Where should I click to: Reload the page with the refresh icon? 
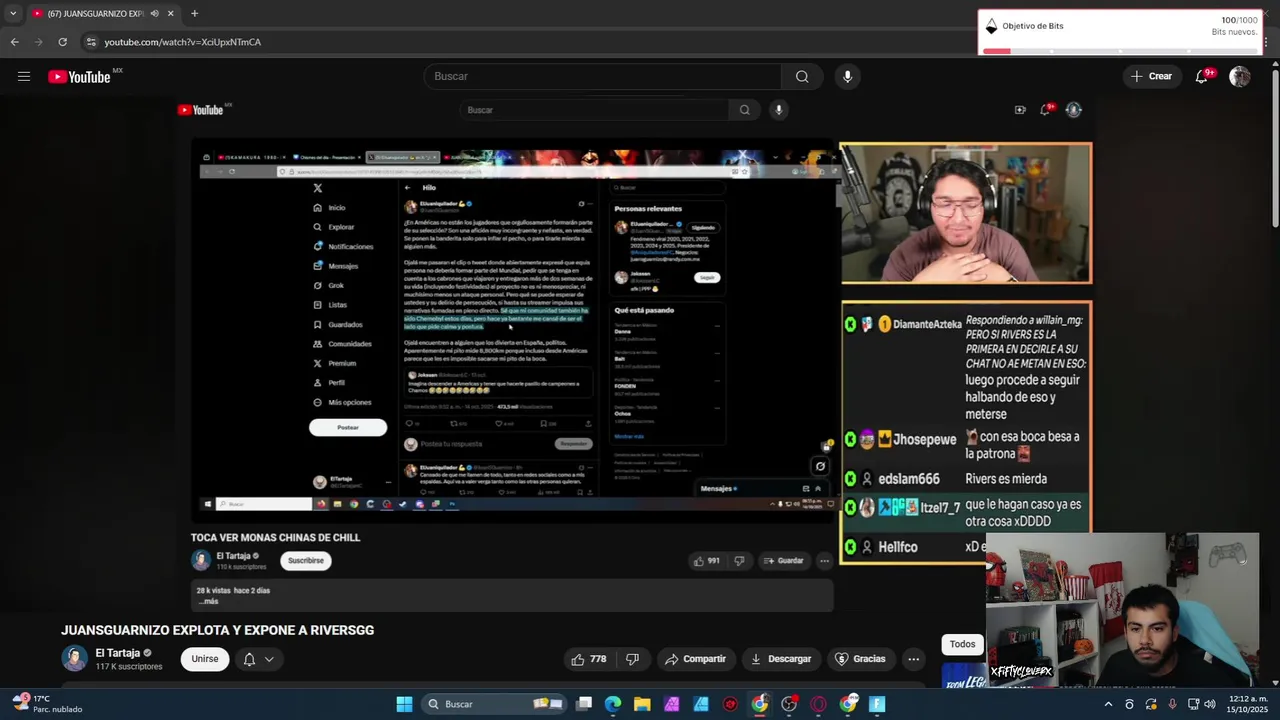tap(62, 42)
